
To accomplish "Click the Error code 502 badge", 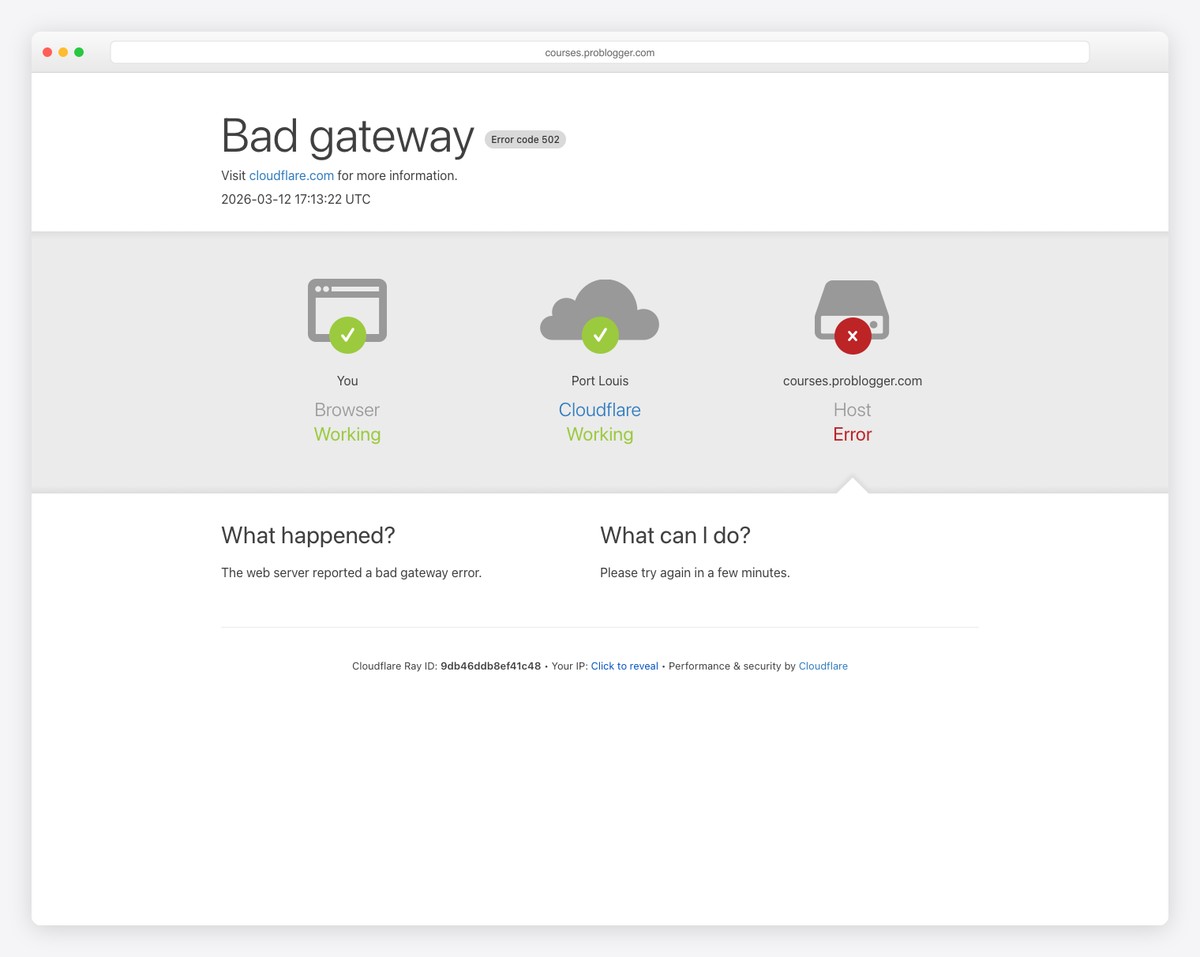I will (525, 140).
